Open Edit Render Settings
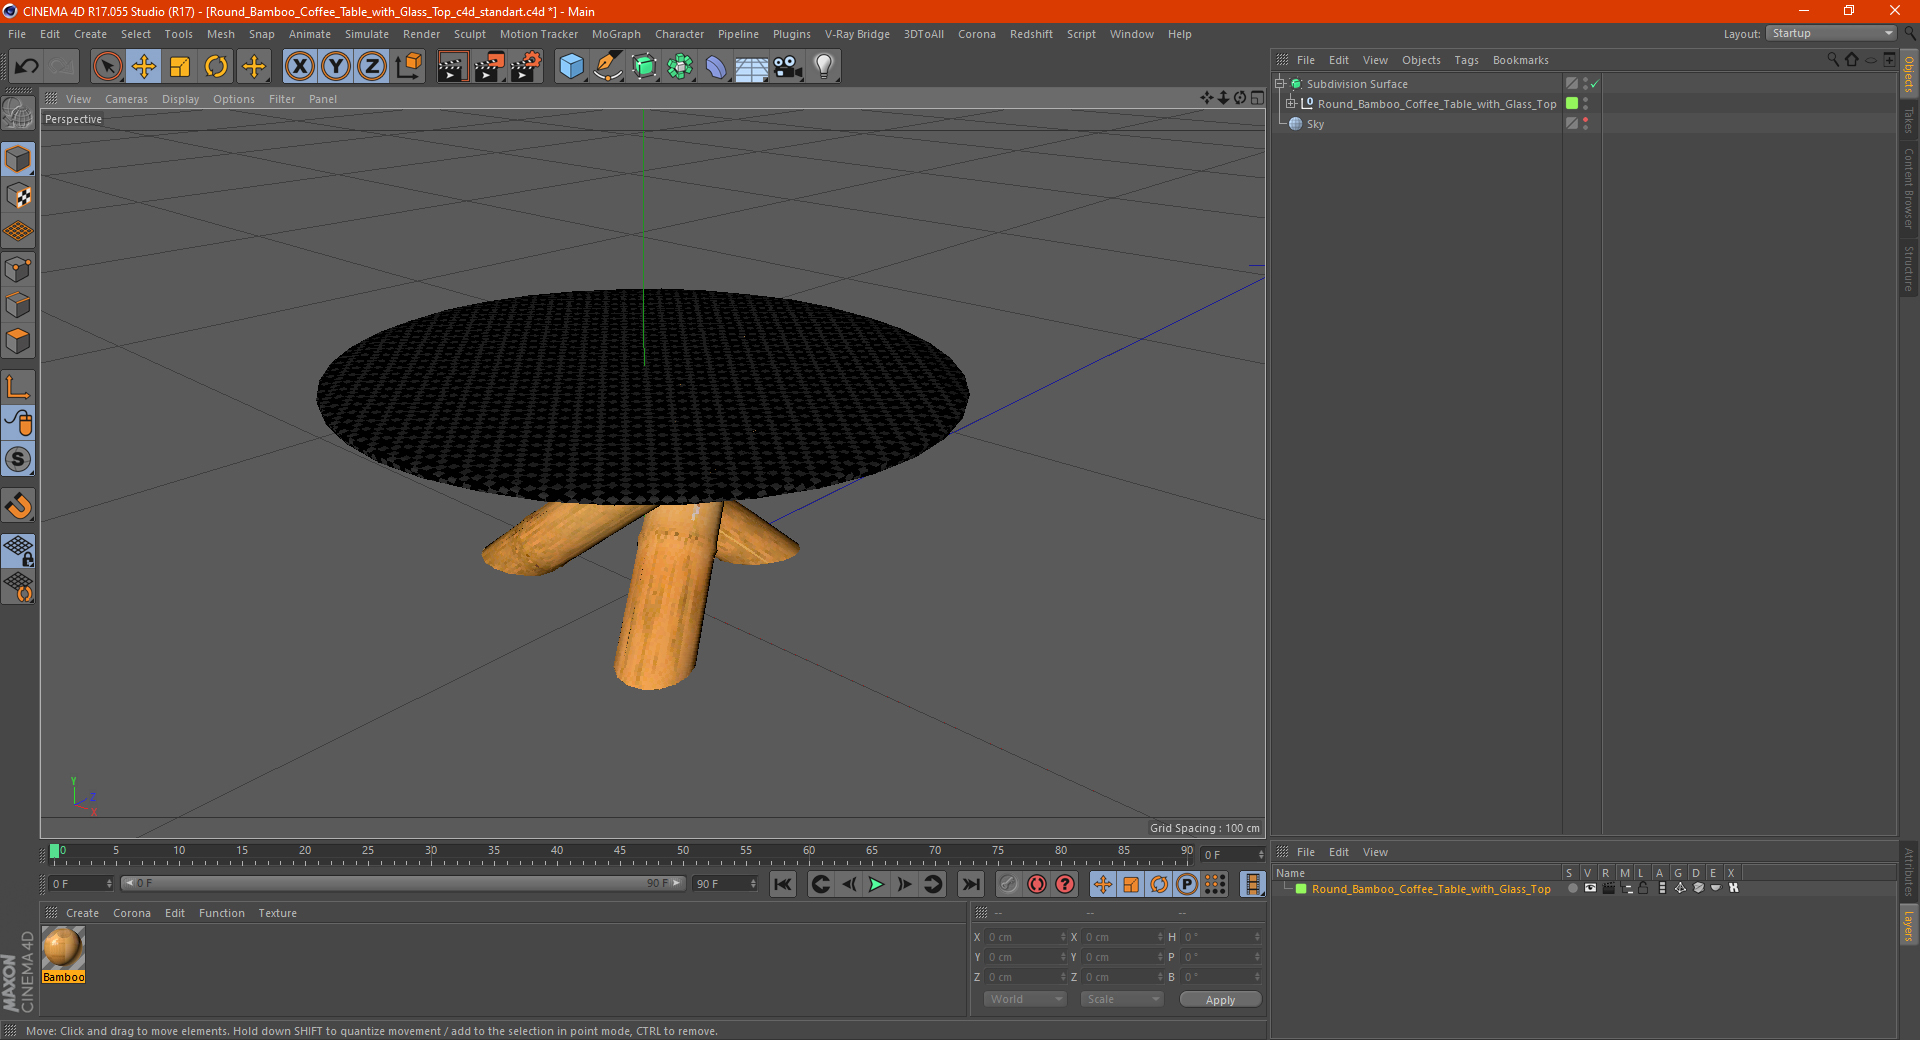 click(526, 67)
